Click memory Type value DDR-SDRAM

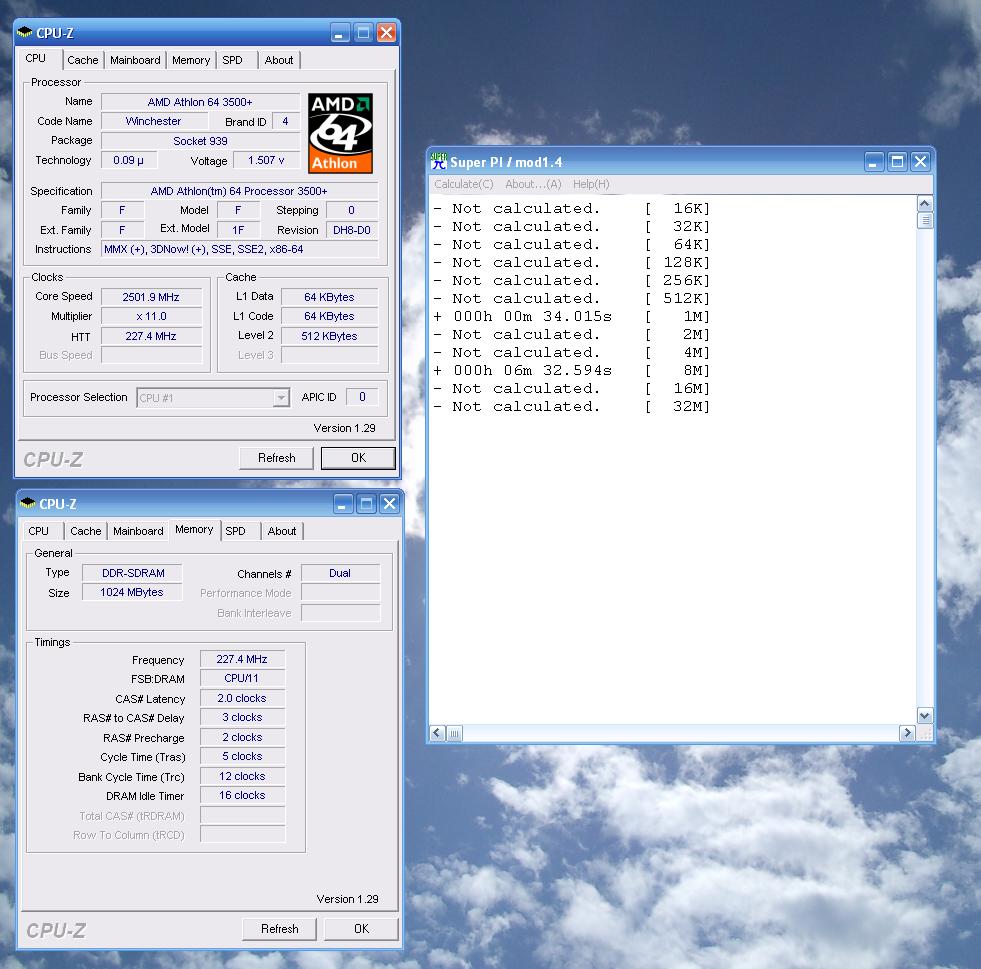coord(133,573)
